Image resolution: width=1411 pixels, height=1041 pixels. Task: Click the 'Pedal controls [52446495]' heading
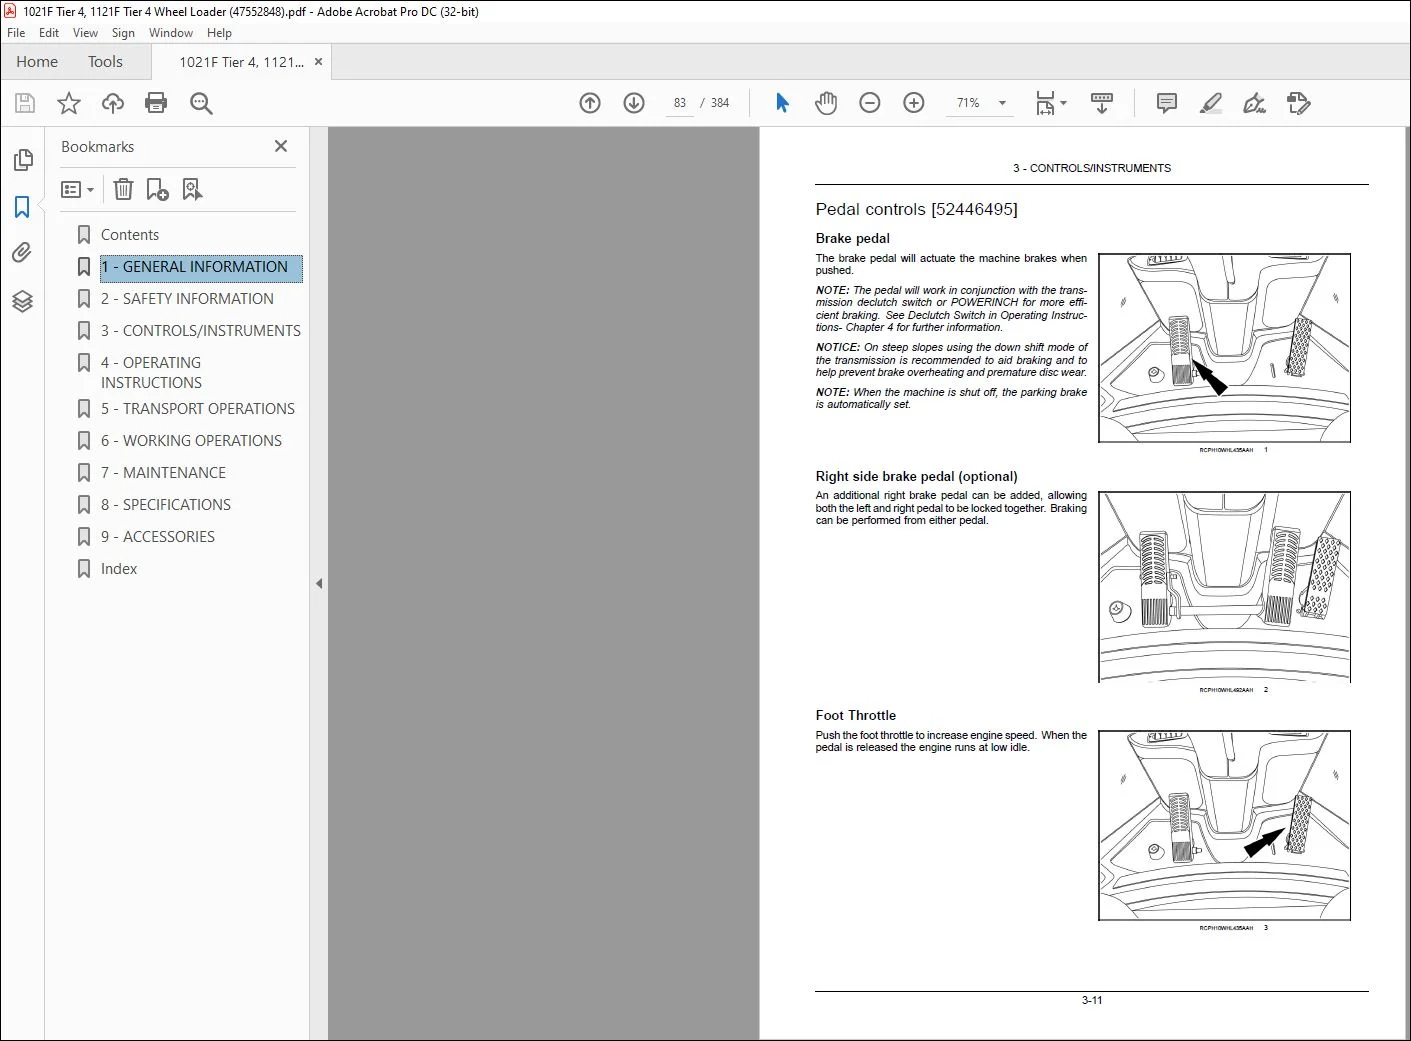click(916, 209)
